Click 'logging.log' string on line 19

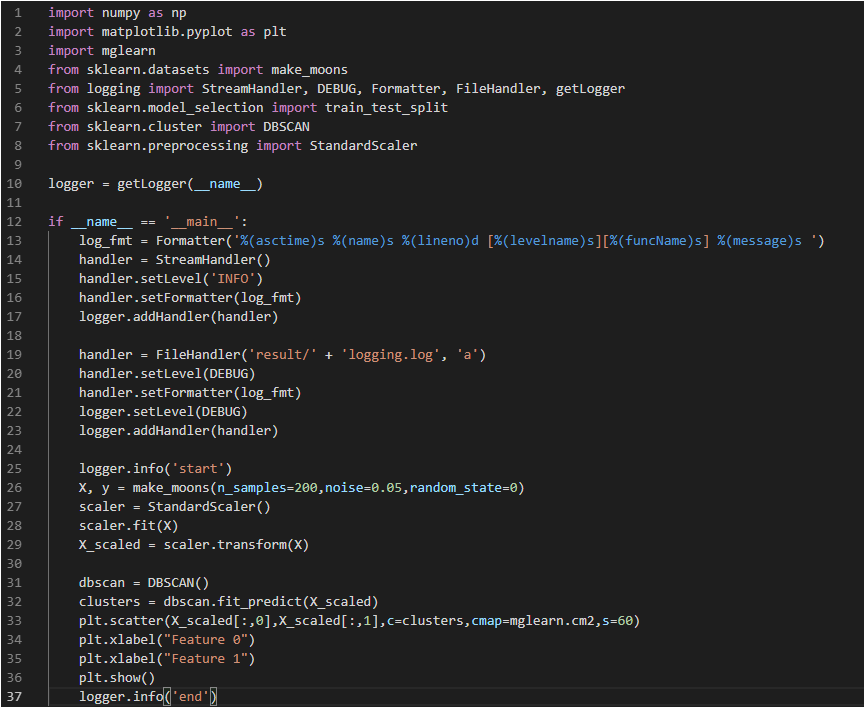pyautogui.click(x=390, y=355)
